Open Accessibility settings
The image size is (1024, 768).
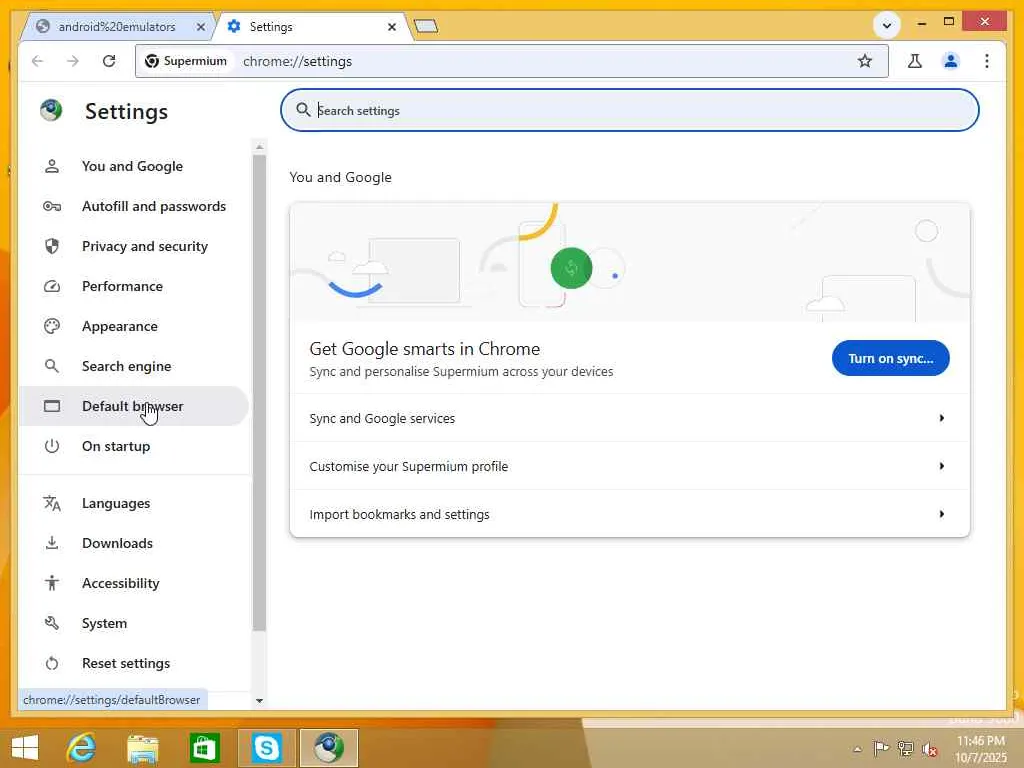(x=134, y=583)
